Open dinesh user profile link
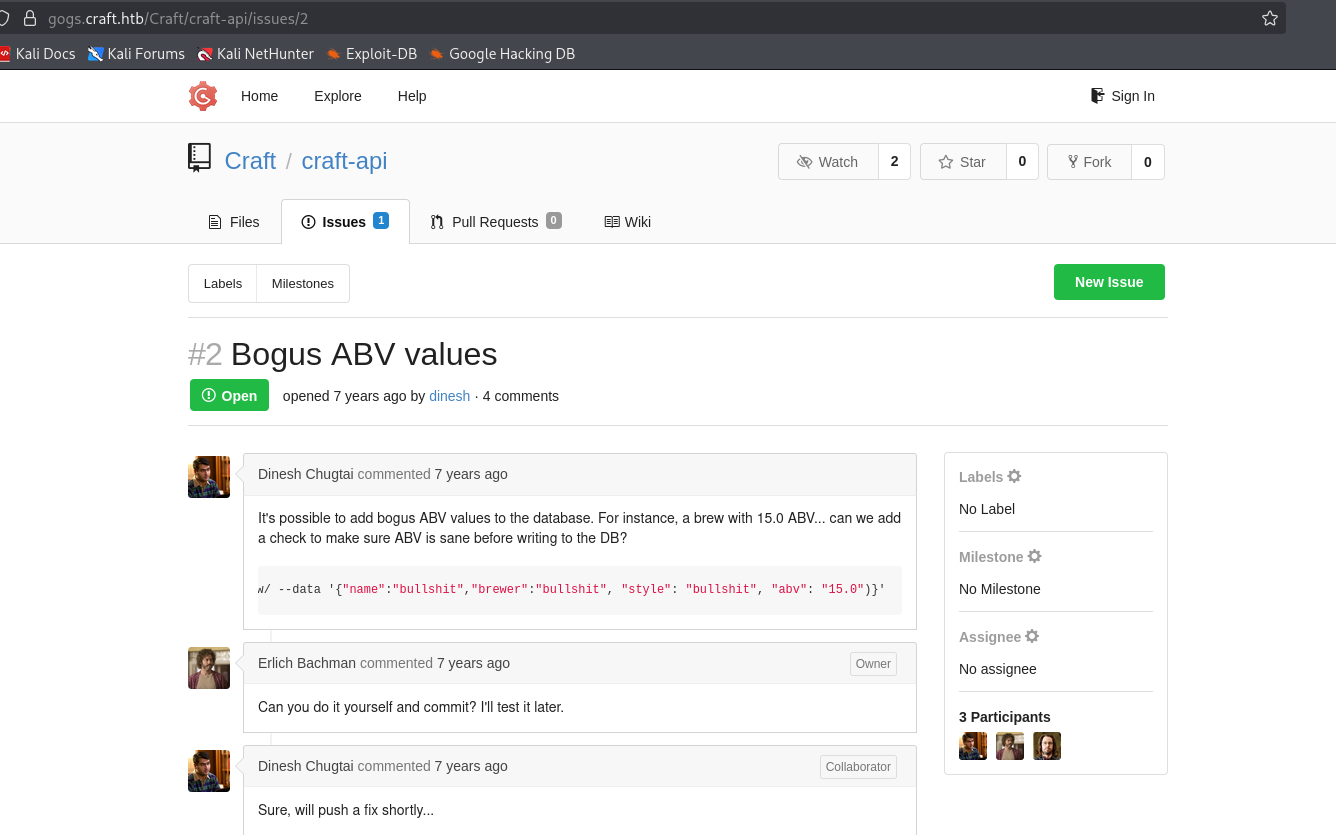This screenshot has height=835, width=1336. pos(450,396)
